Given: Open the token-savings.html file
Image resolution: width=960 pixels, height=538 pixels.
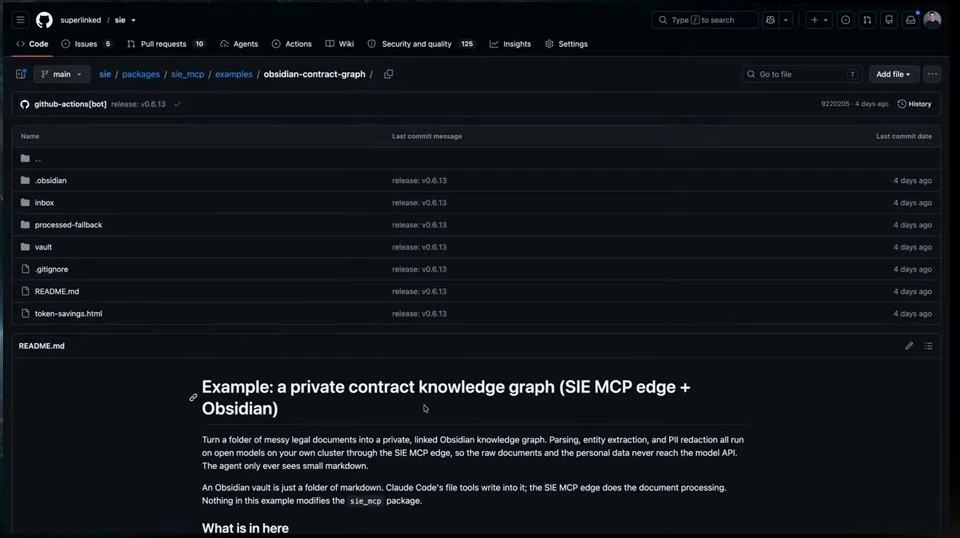Looking at the screenshot, I should coord(69,313).
